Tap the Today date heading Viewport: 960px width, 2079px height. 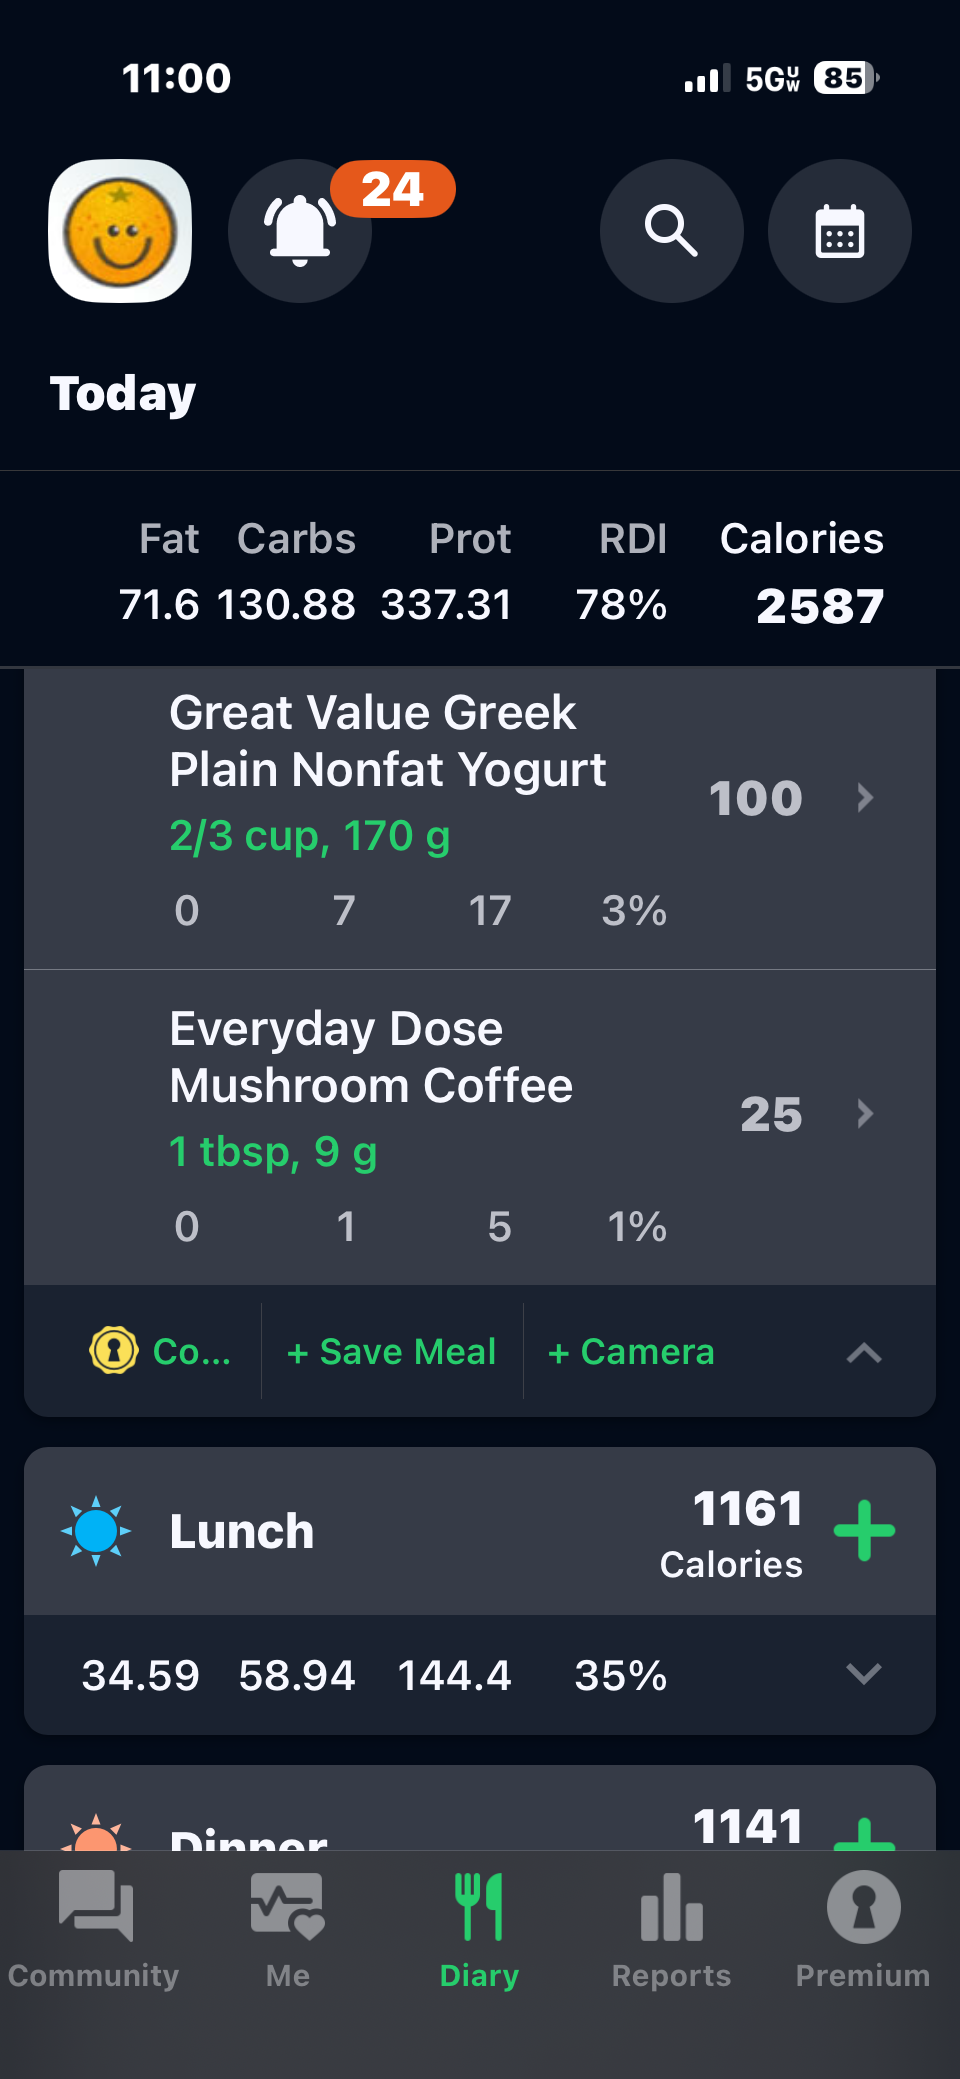click(x=123, y=393)
